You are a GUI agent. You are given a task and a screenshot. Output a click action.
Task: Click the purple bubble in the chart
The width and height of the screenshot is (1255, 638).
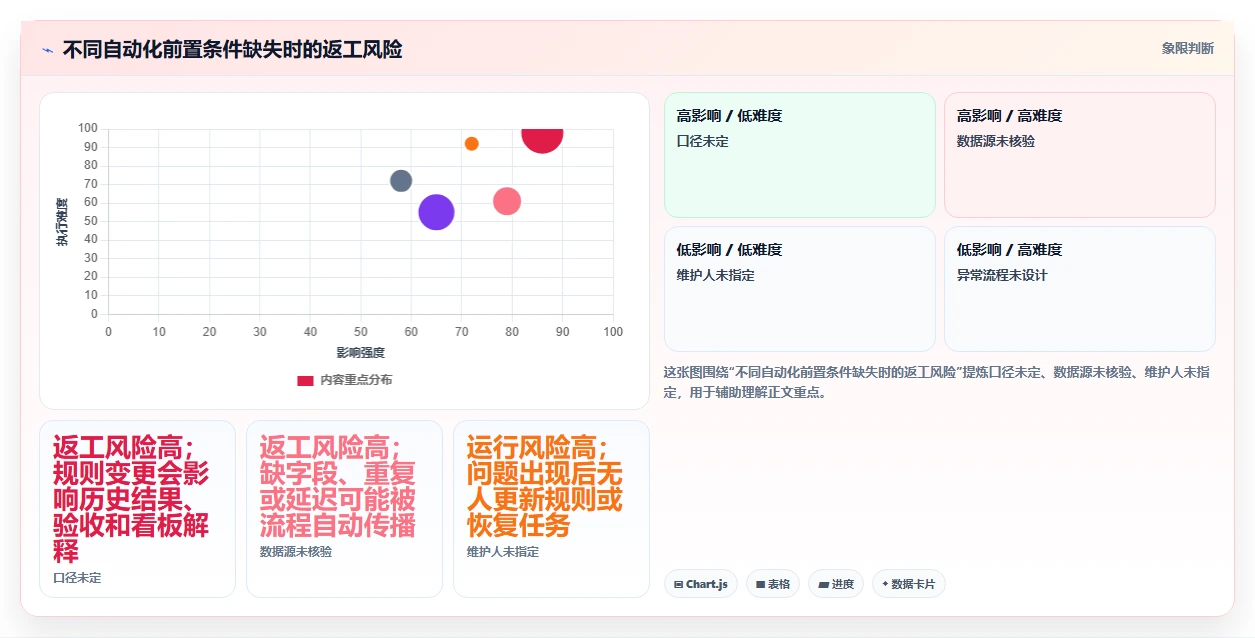436,212
